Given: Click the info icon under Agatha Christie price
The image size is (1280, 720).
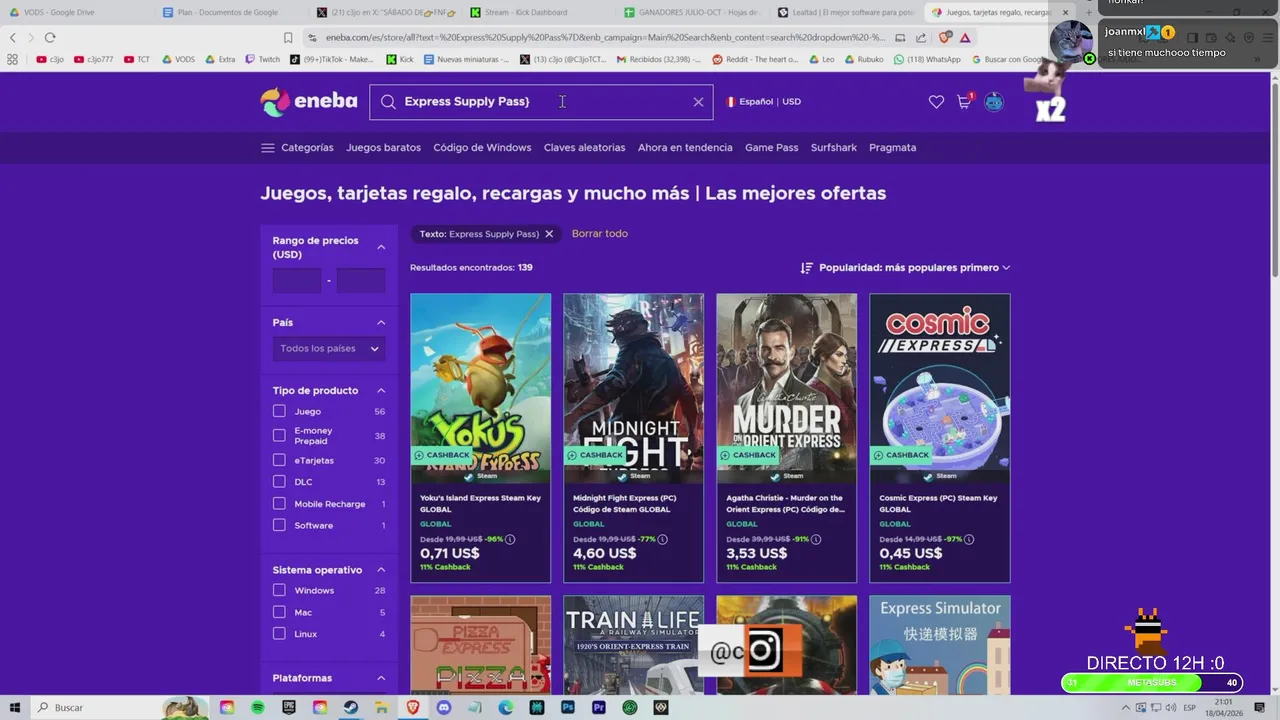Looking at the screenshot, I should (816, 539).
